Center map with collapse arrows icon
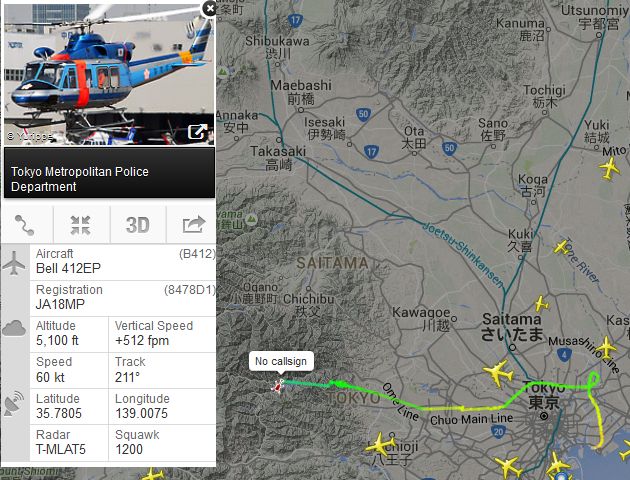This screenshot has height=480, width=630. (81, 225)
